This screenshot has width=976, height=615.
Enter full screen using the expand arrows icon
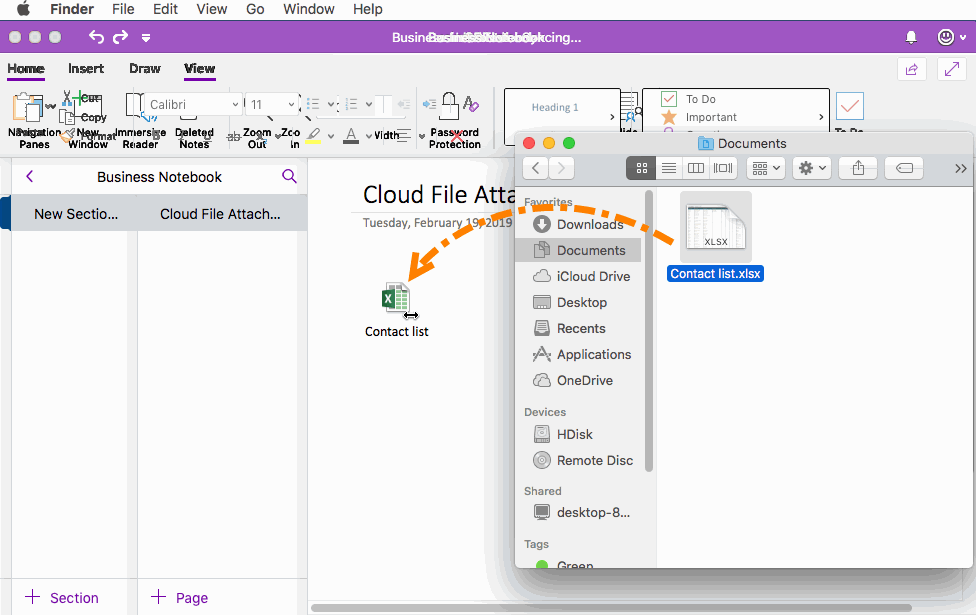(x=952, y=69)
